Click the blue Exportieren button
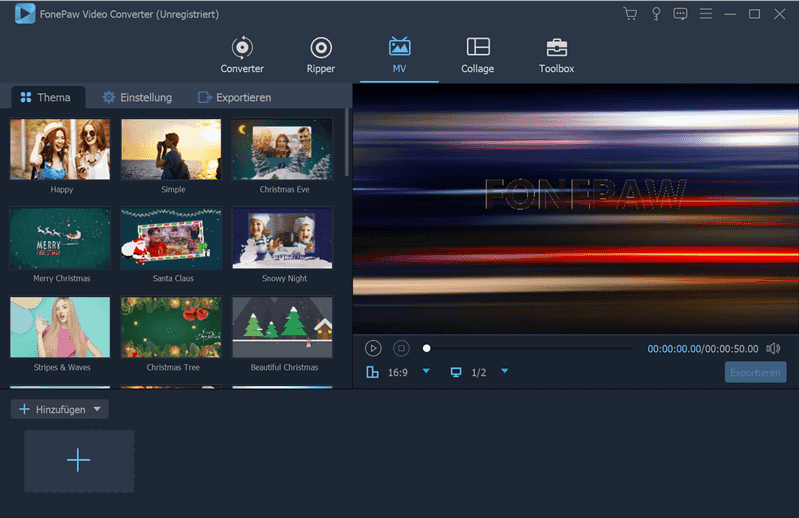Screen dimensions: 799x518 point(755,372)
